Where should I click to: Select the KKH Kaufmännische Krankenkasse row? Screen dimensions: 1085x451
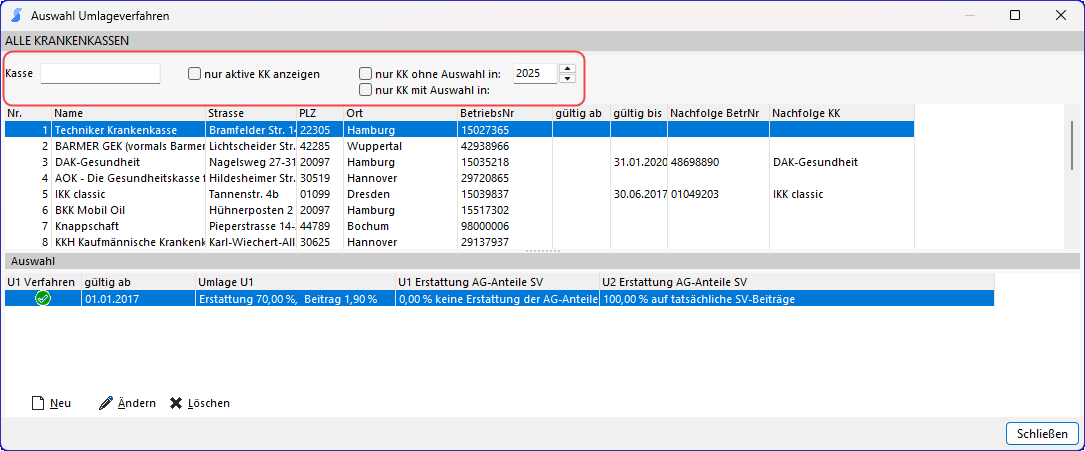pyautogui.click(x=459, y=241)
